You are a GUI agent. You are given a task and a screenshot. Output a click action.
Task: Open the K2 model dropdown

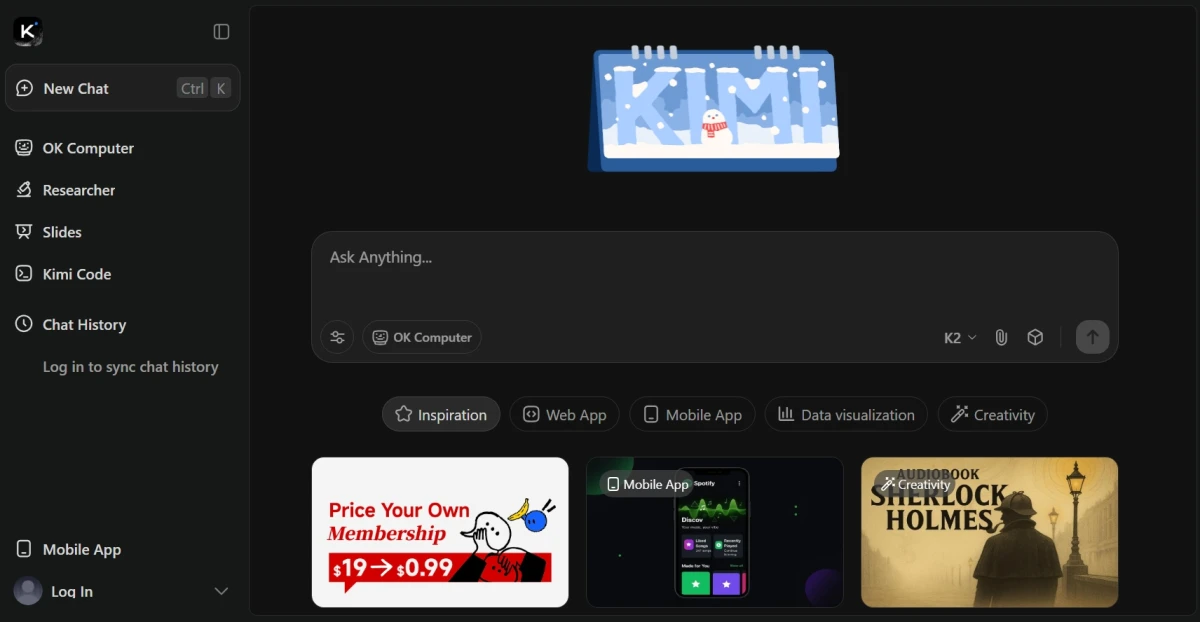tap(960, 338)
